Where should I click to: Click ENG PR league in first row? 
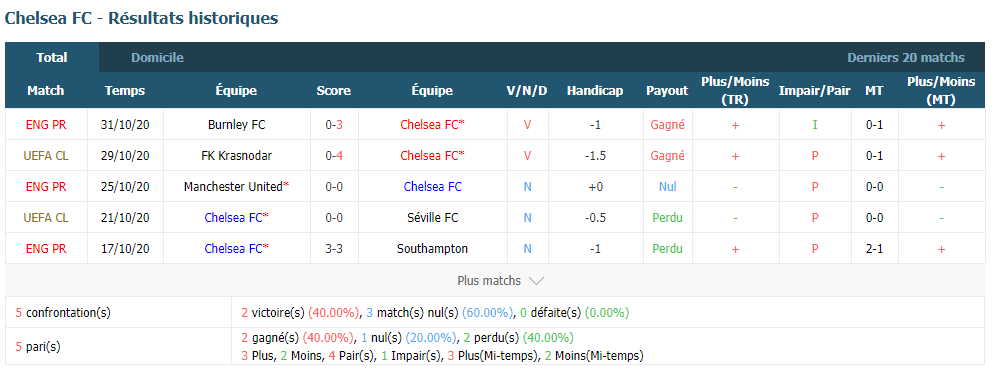[x=46, y=125]
